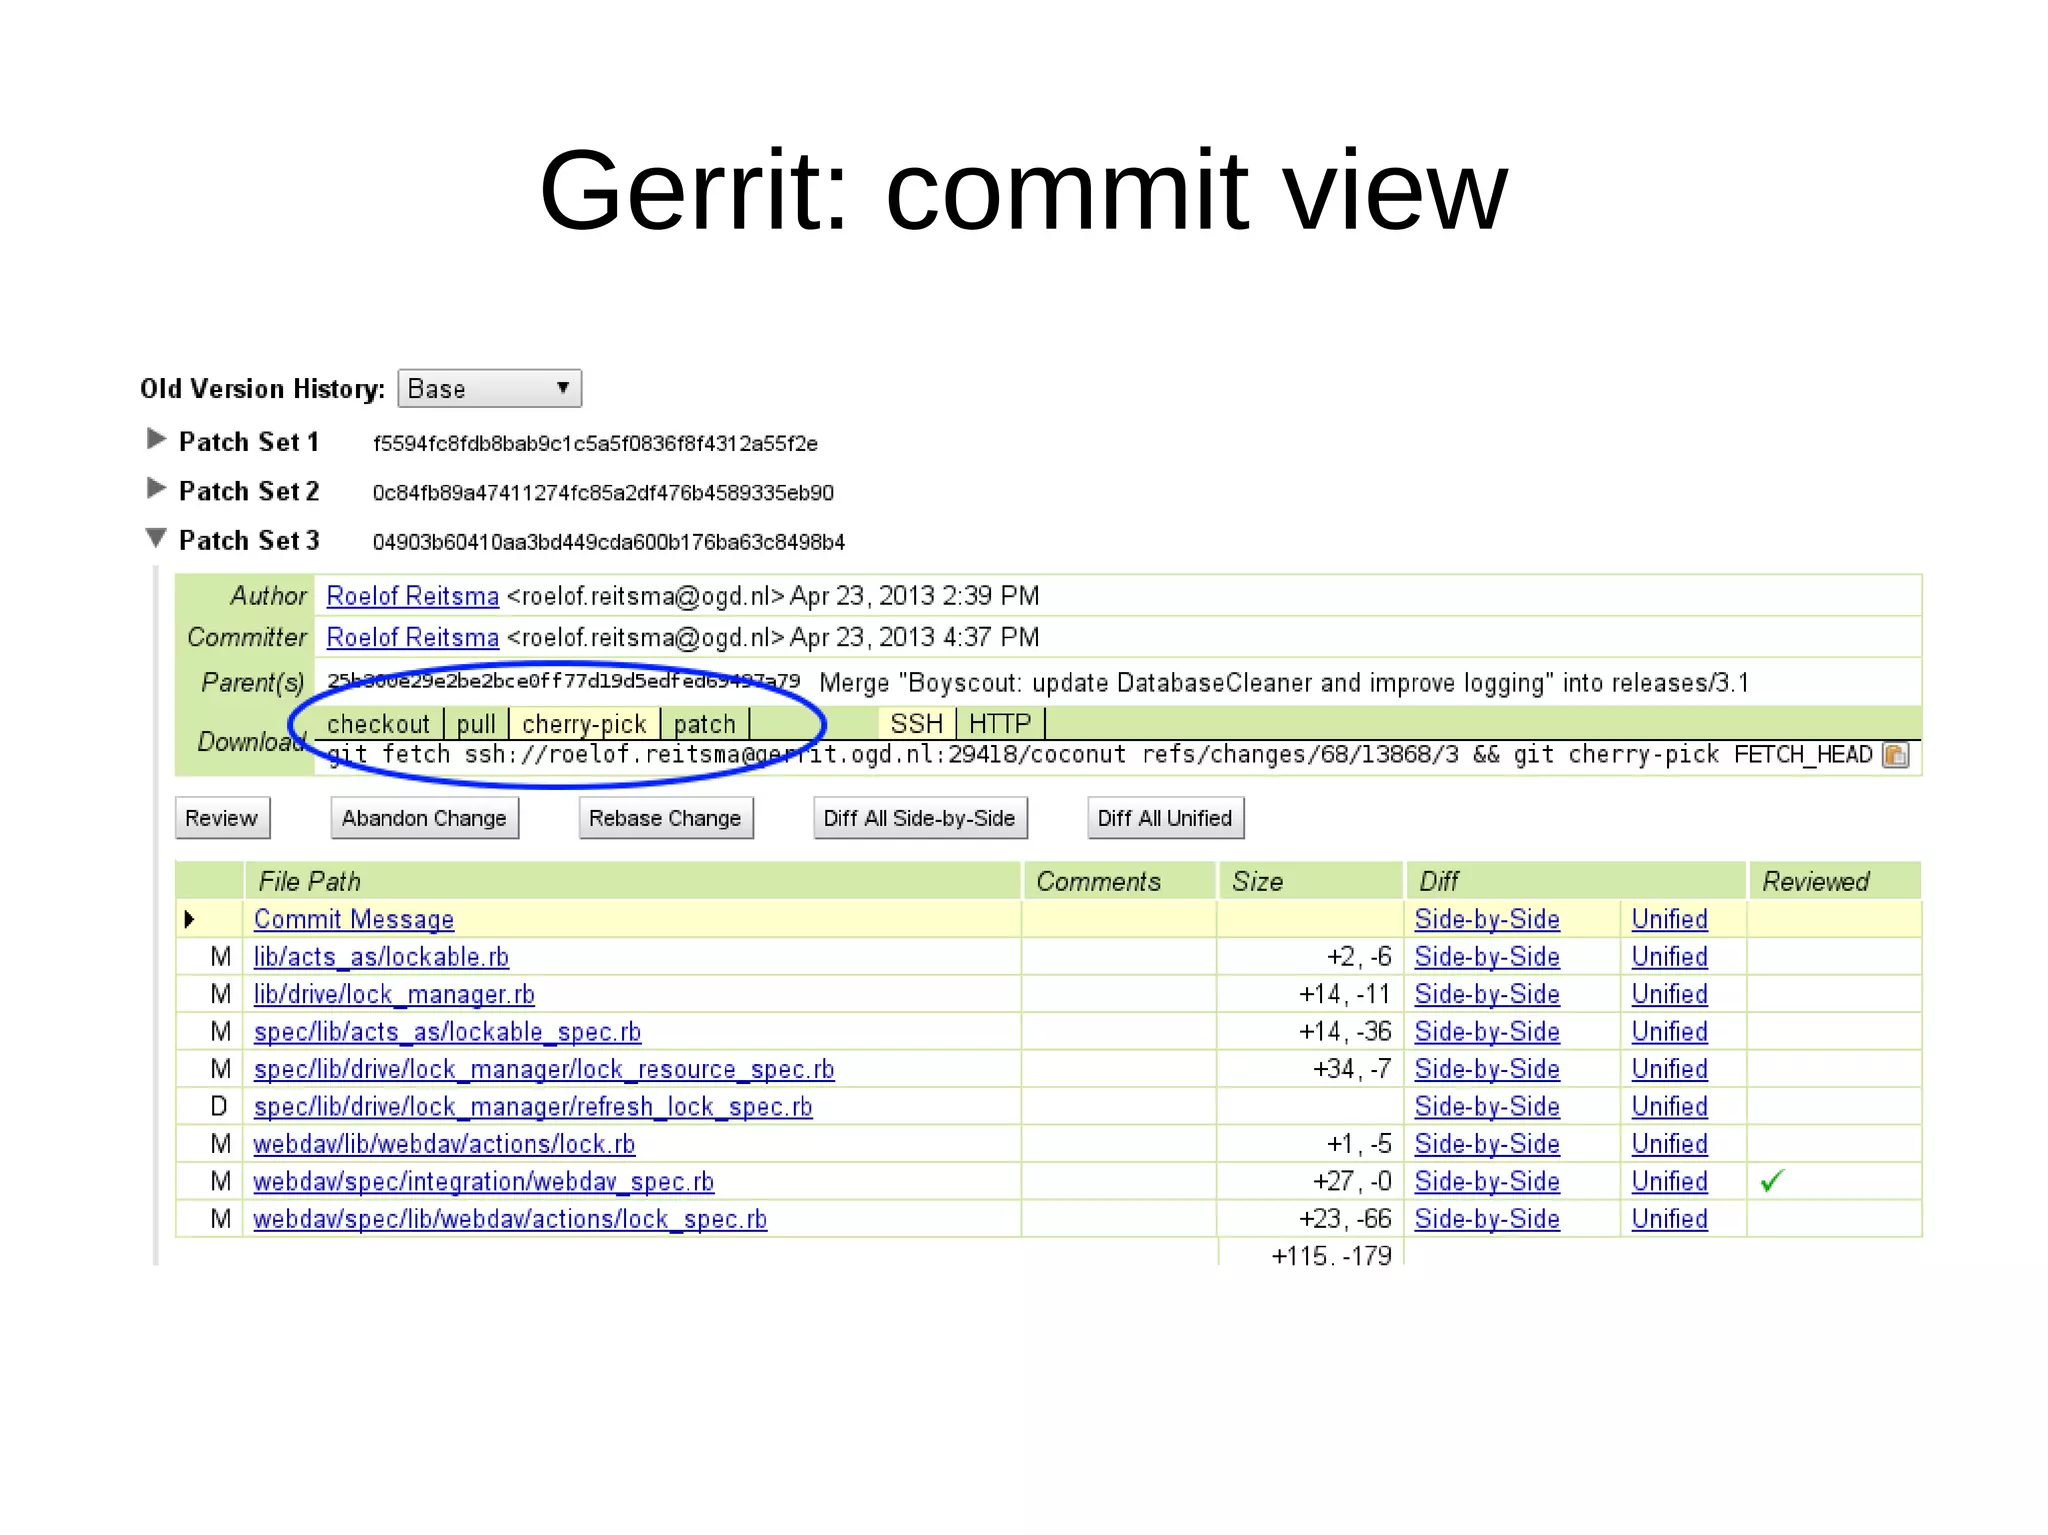Open Unified diff for refresh_lock_spec.rb

(x=1669, y=1107)
